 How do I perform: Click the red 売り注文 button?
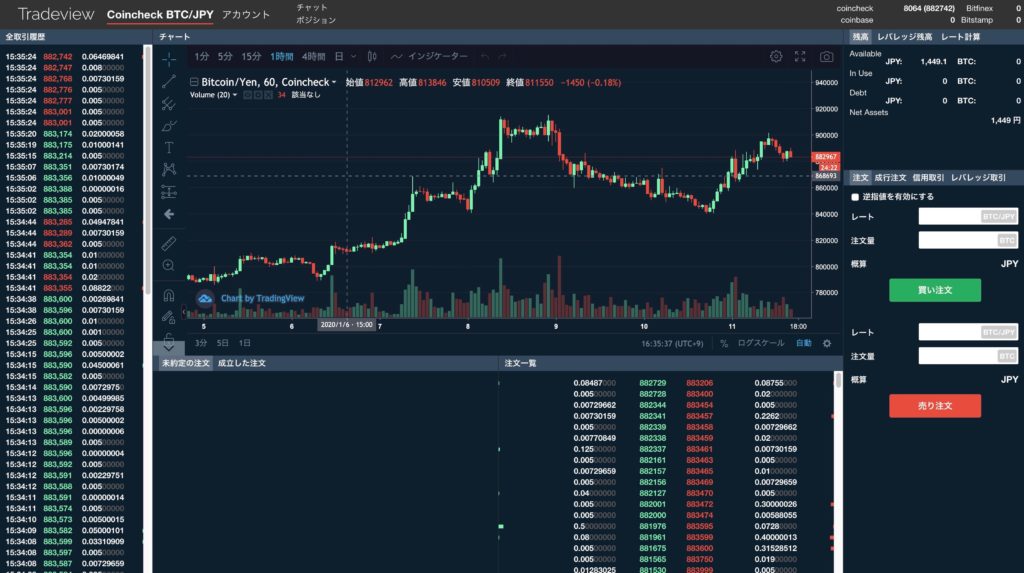pyautogui.click(x=934, y=405)
